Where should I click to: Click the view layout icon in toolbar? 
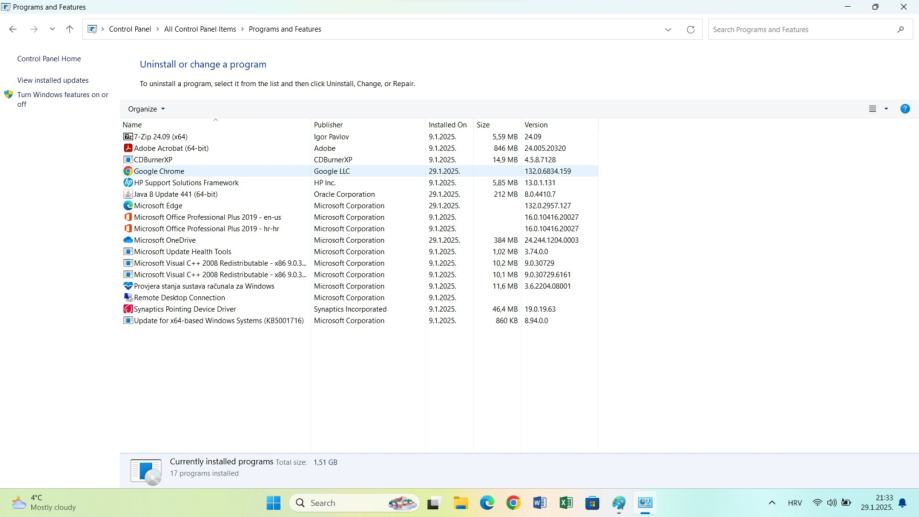coord(872,109)
